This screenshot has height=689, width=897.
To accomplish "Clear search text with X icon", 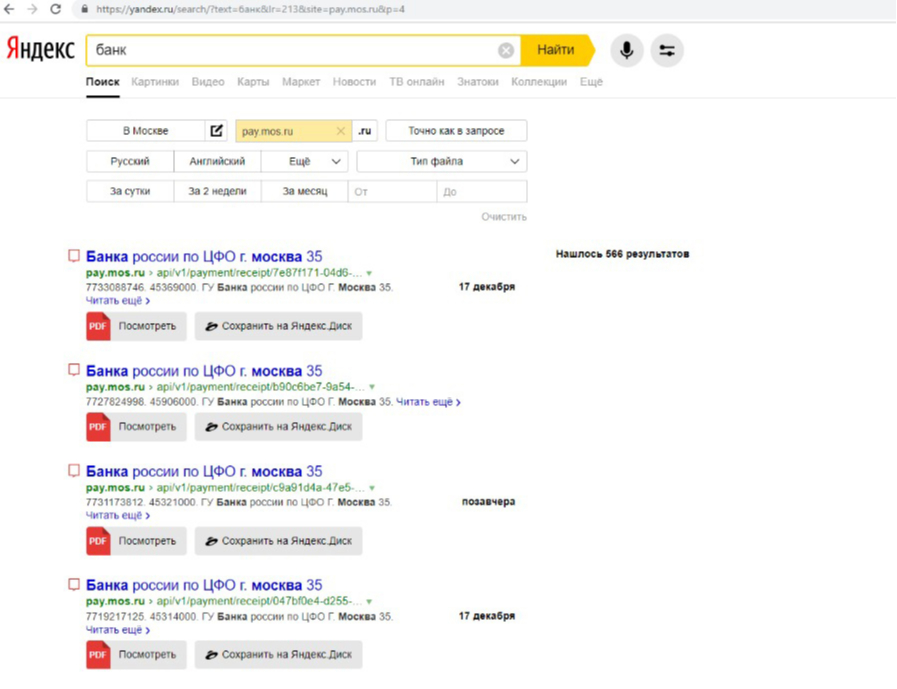I will [x=506, y=50].
